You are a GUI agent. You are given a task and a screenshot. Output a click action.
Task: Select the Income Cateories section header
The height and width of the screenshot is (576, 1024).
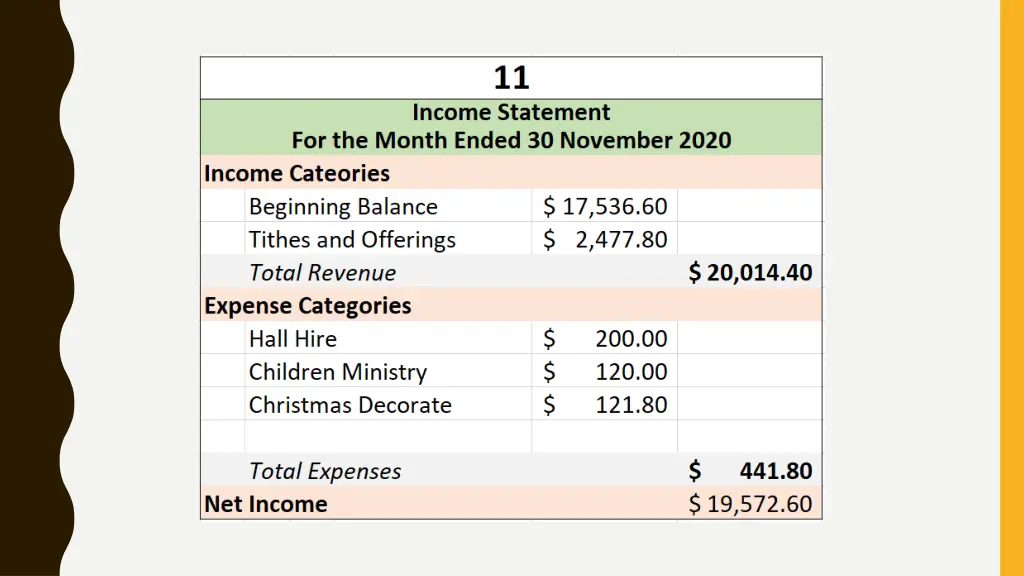pyautogui.click(x=297, y=173)
